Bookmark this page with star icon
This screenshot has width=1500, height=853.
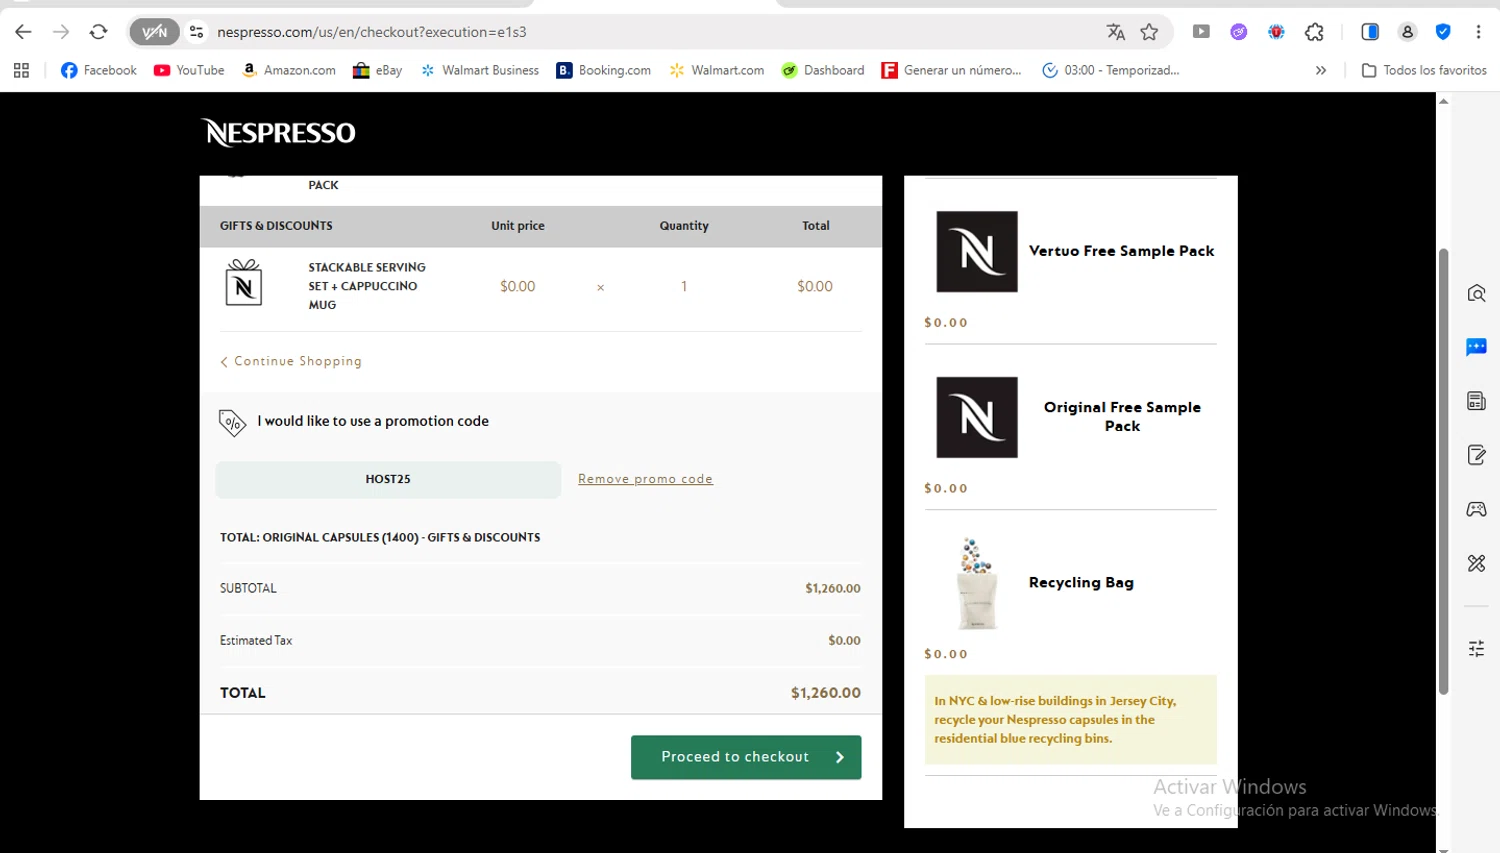[x=1150, y=32]
